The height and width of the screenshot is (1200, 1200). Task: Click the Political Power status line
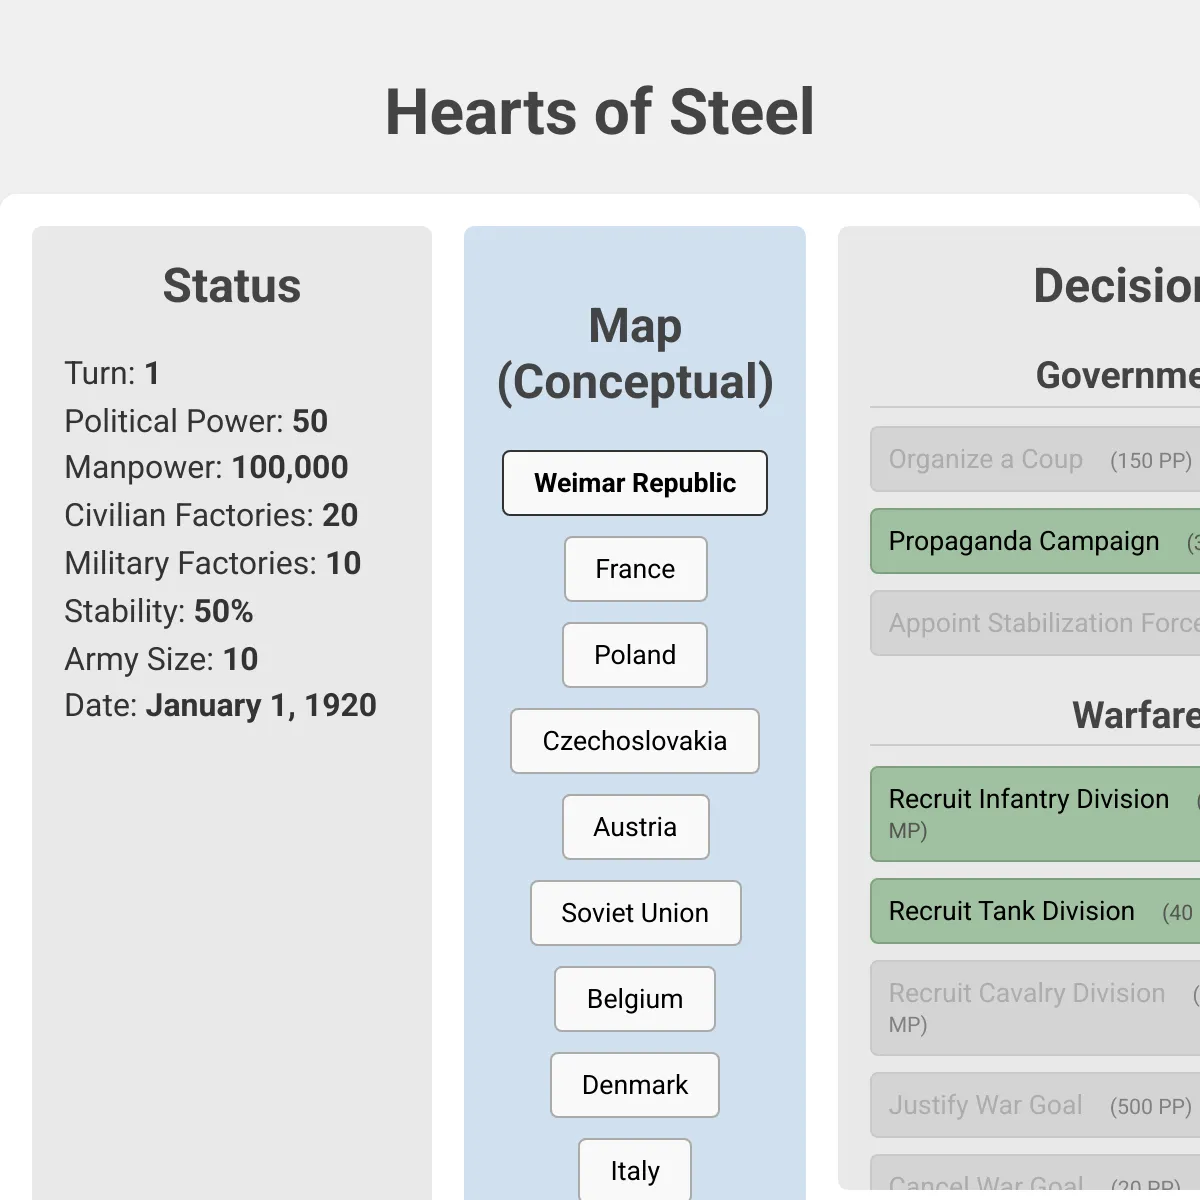coord(196,421)
